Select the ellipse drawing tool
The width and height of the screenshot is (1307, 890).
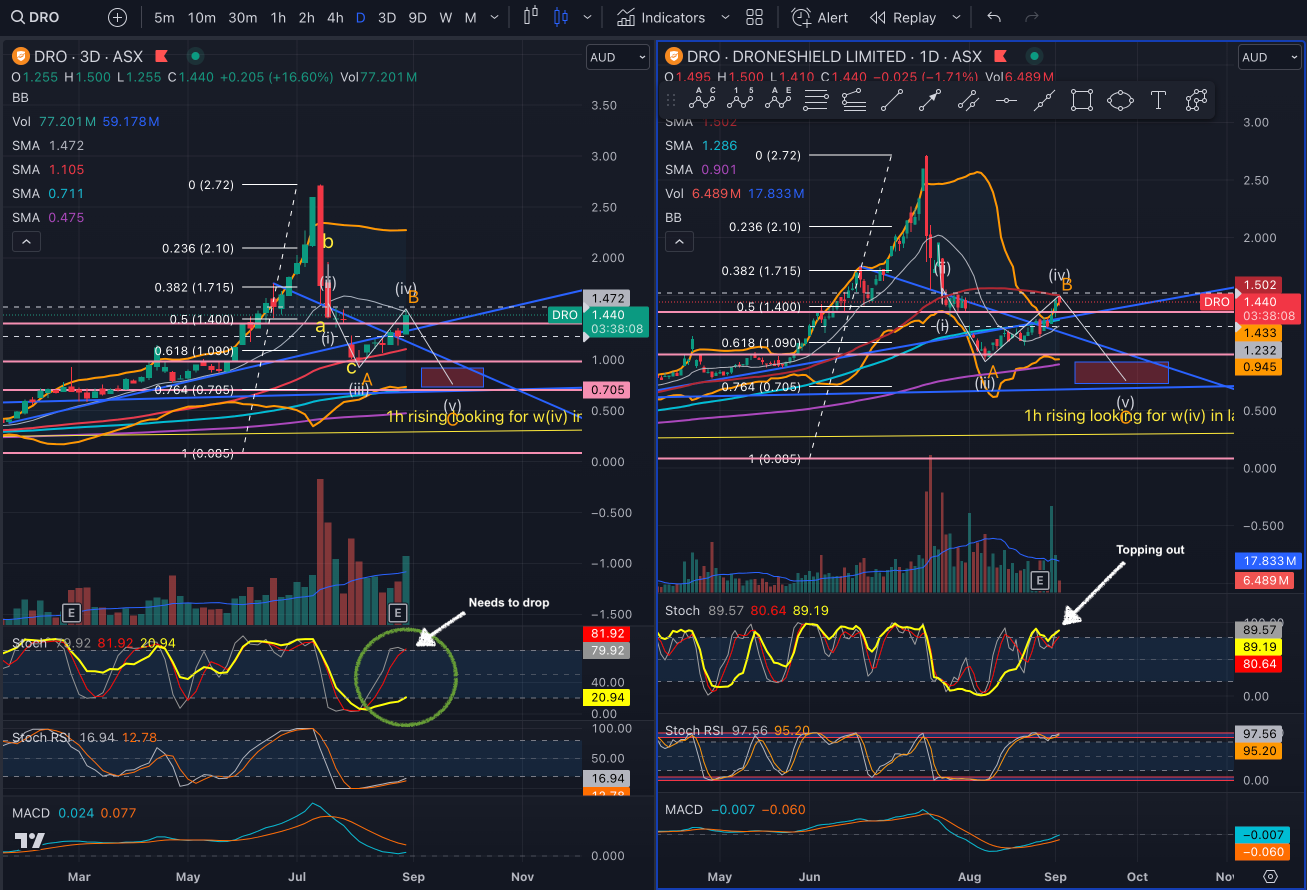[x=1120, y=99]
